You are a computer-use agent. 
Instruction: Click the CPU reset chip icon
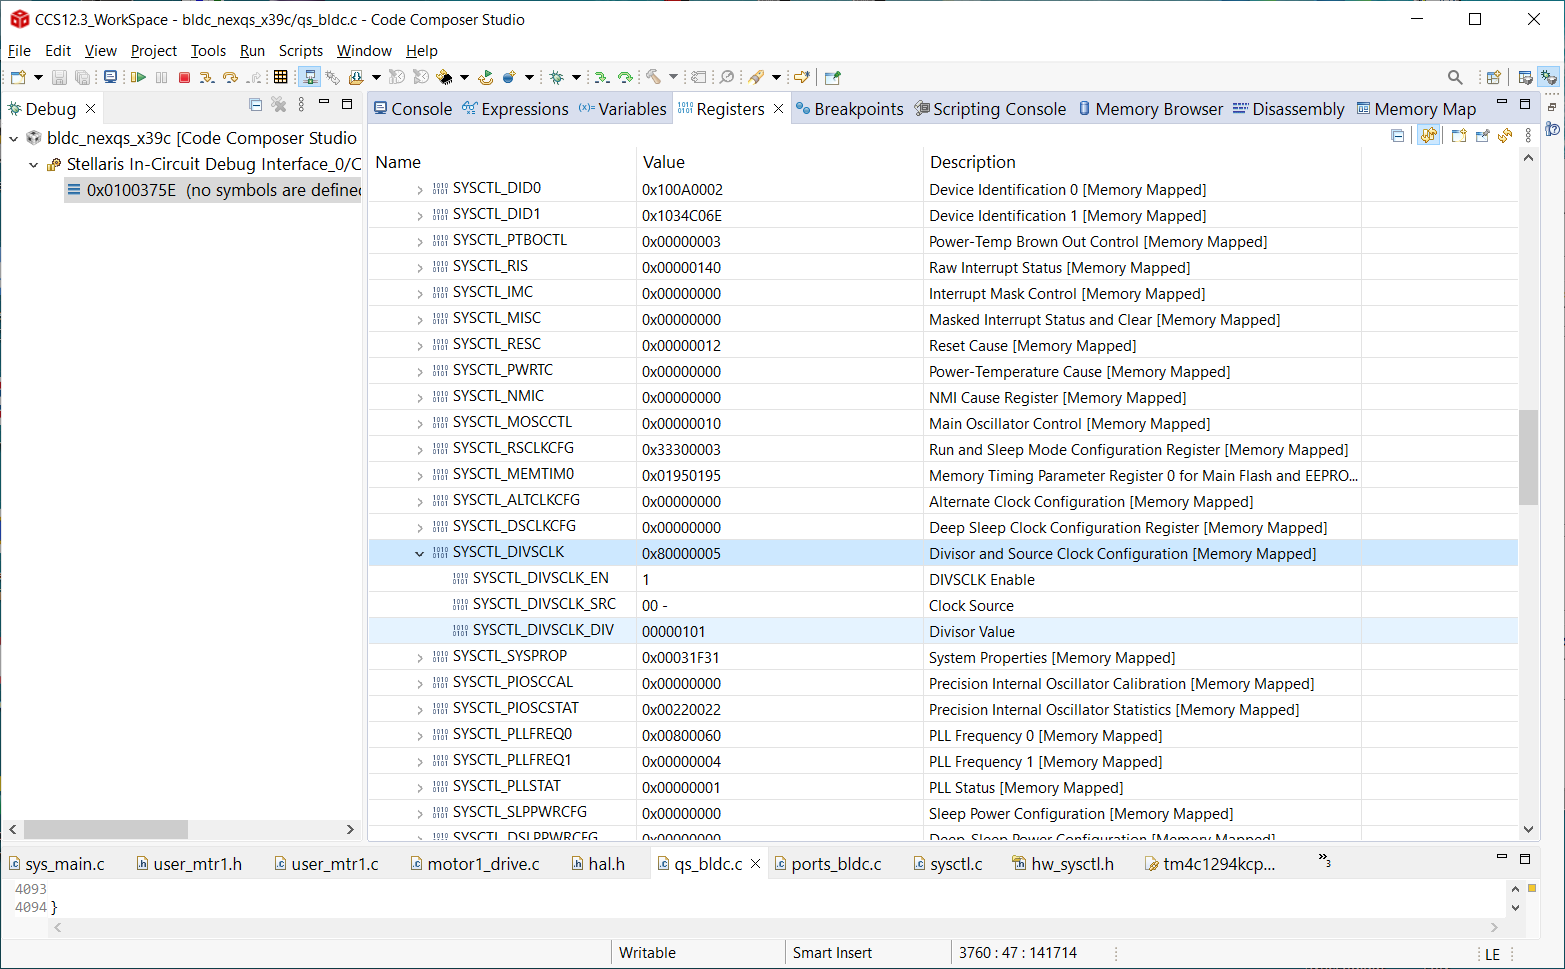pyautogui.click(x=444, y=77)
